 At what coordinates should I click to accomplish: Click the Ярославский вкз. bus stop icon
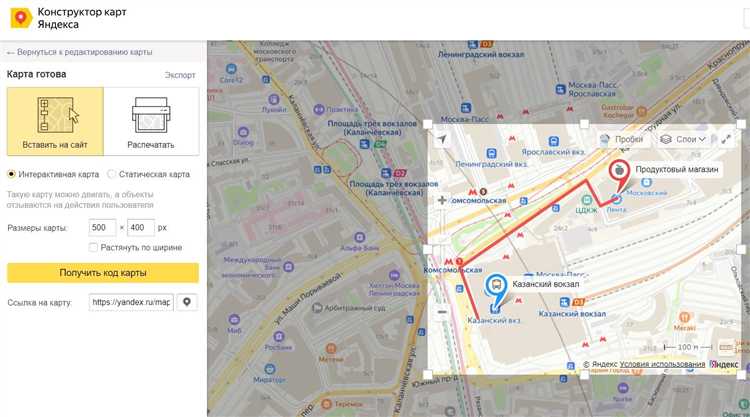553,142
